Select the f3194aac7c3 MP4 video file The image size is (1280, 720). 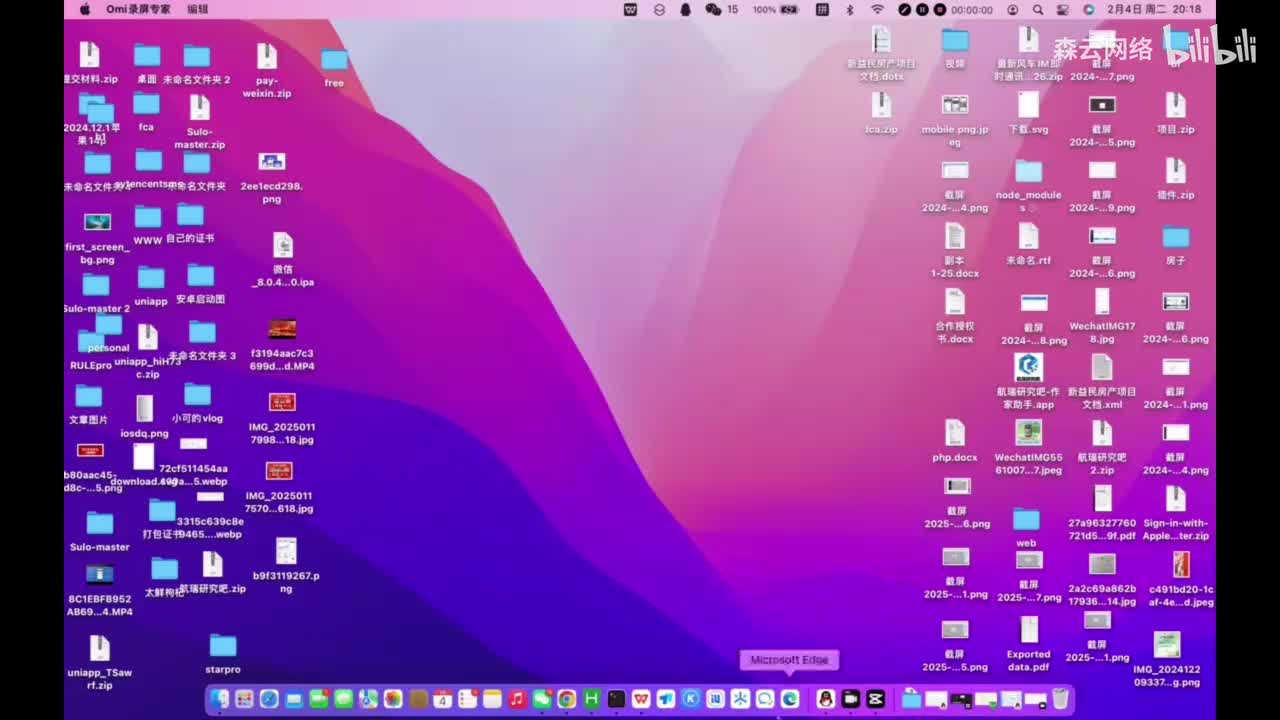(282, 345)
